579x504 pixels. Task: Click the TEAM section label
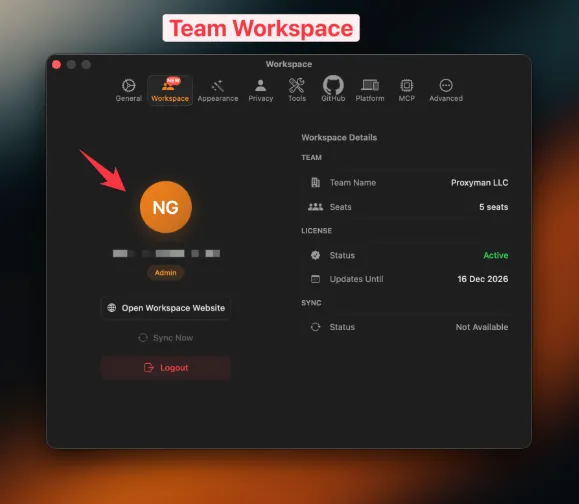pyautogui.click(x=311, y=157)
